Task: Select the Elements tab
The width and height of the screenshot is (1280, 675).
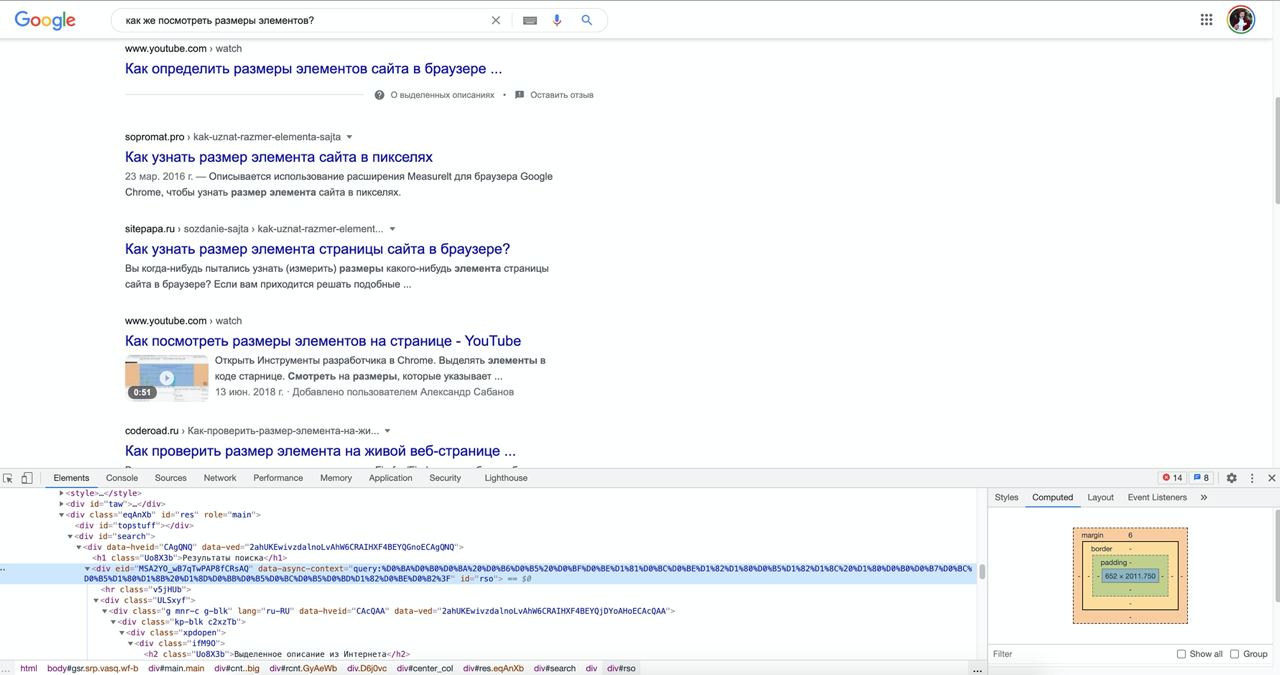Action: [x=71, y=478]
